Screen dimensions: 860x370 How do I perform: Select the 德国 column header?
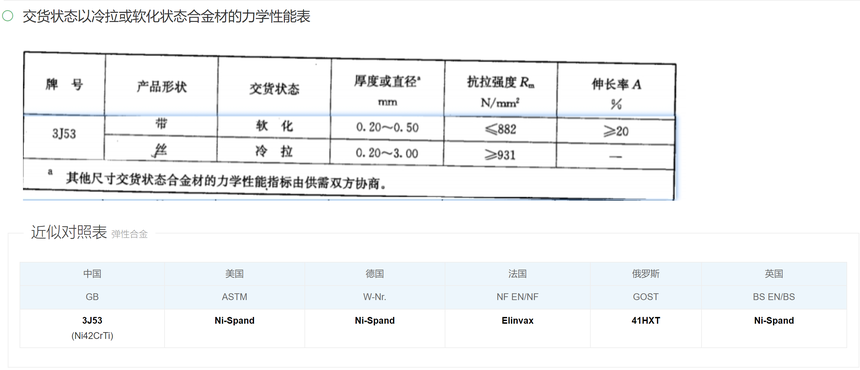coord(375,274)
